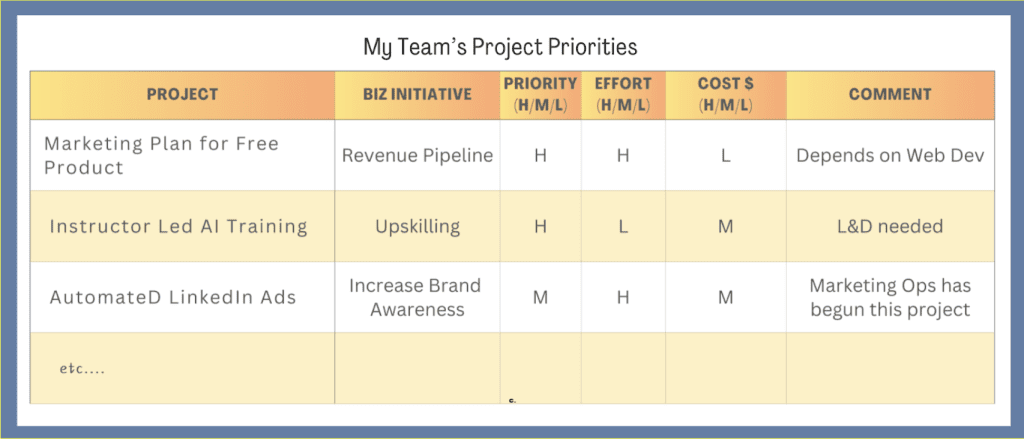Viewport: 1024px width, 439px height.
Task: Select the COST $ column header
Action: pyautogui.click(x=726, y=95)
